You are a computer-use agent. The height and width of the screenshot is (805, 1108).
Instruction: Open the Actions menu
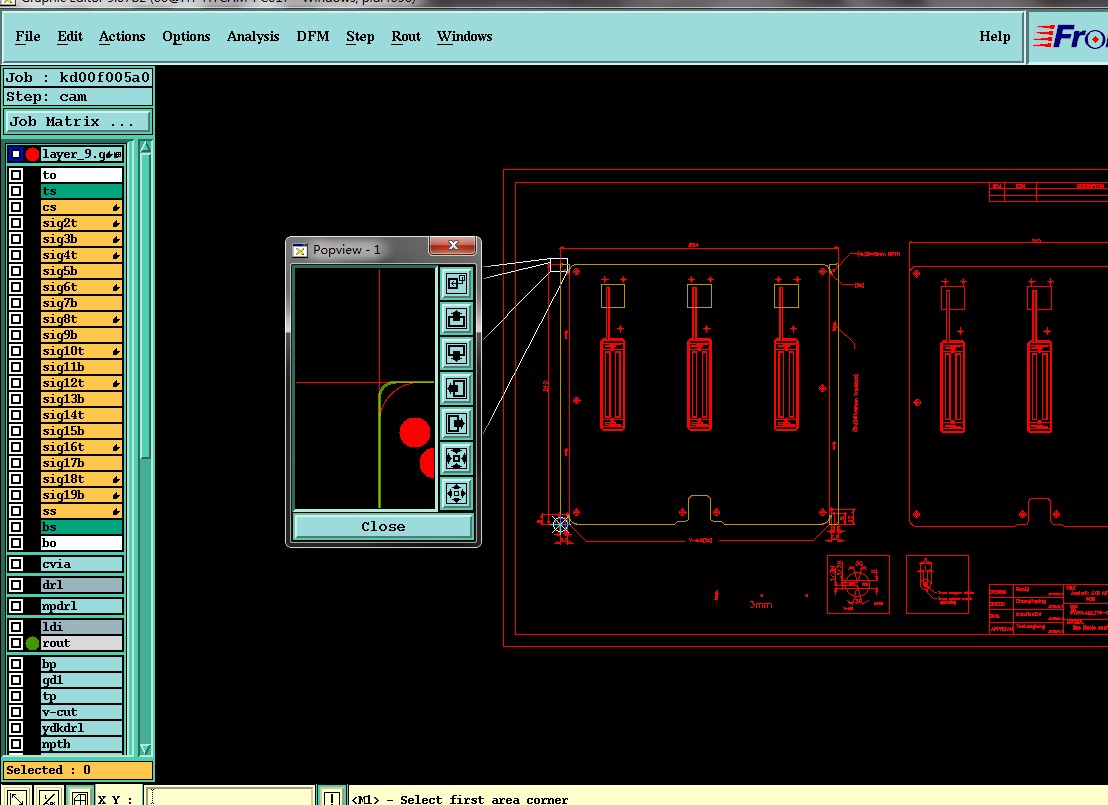coord(122,37)
